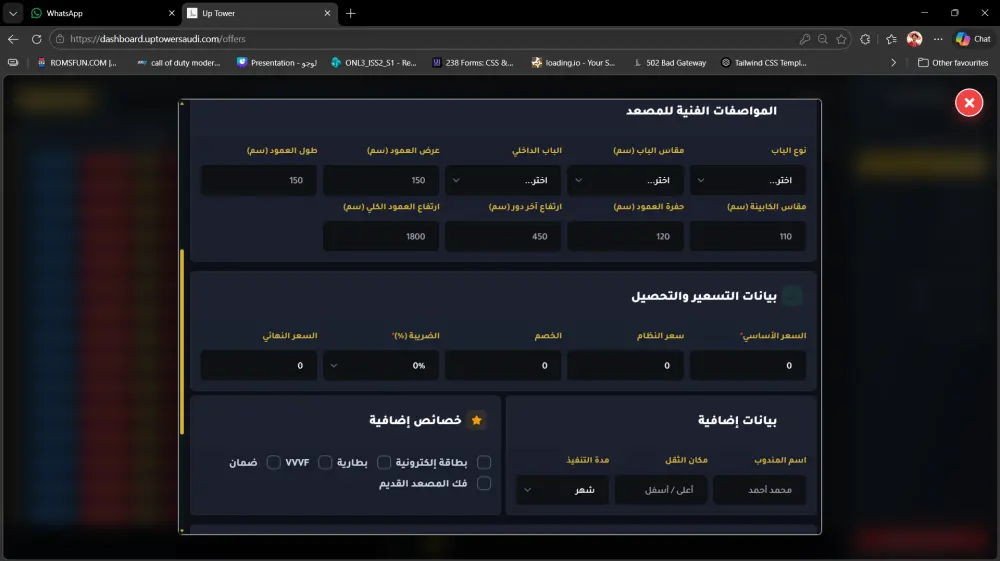
Task: Open the browser profile avatar
Action: [915, 39]
